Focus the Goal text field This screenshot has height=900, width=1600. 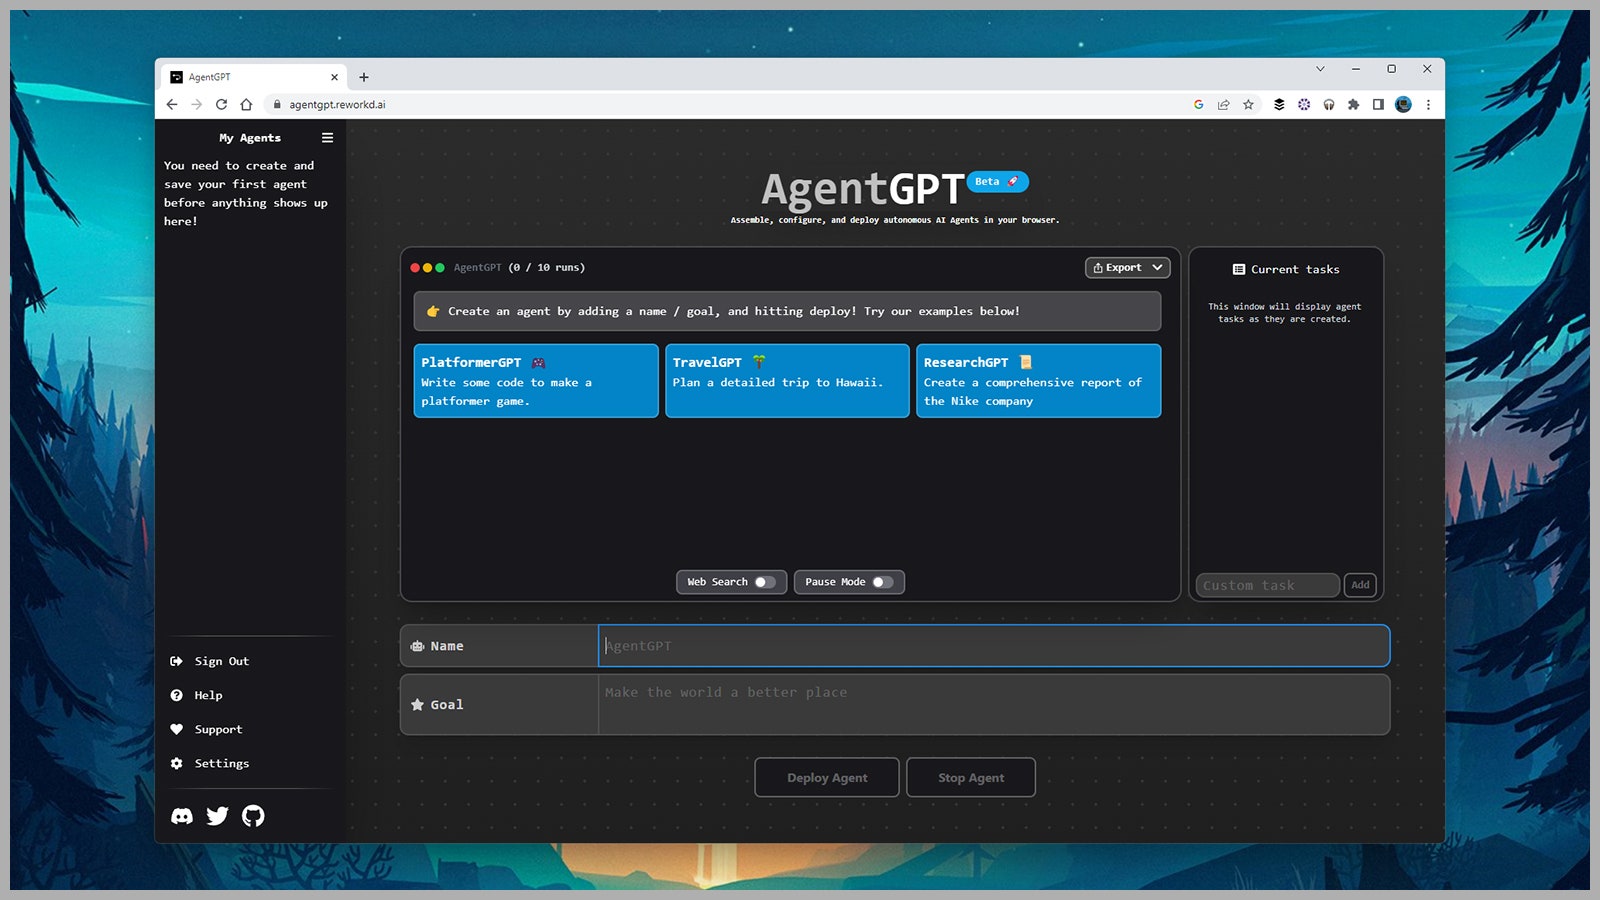[994, 705]
